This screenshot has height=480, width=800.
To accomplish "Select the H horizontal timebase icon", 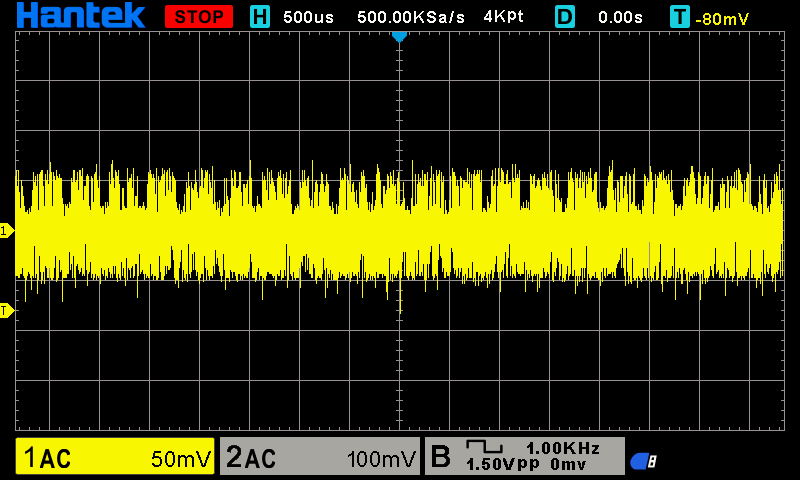I will click(x=260, y=17).
